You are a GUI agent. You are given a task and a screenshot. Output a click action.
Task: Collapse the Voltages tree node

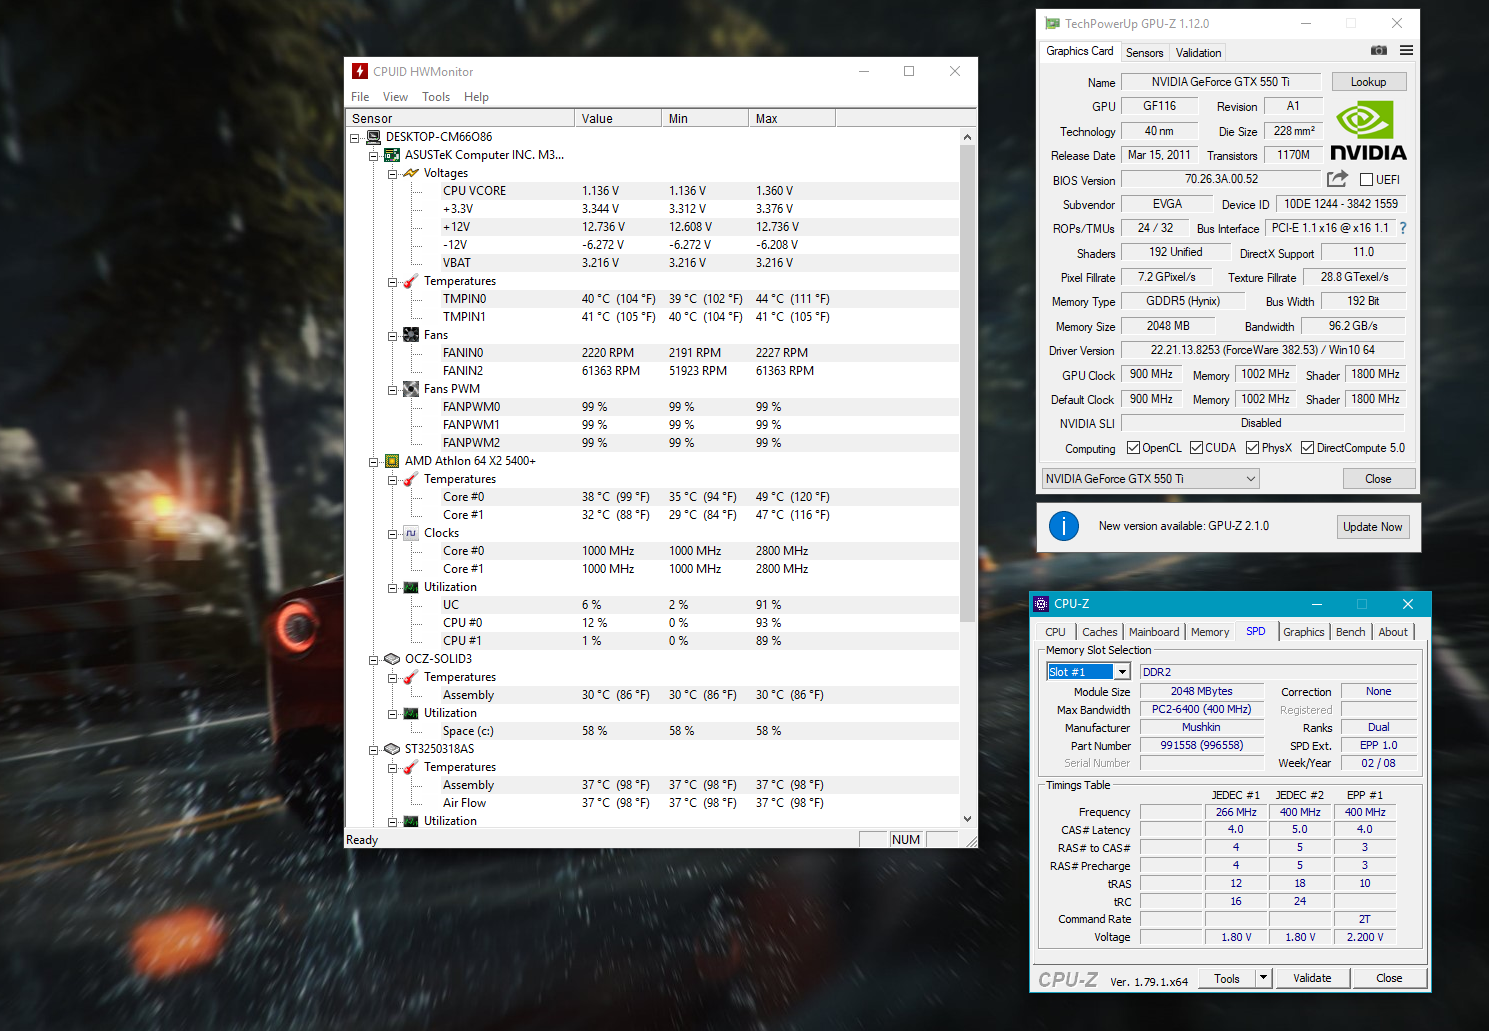tap(392, 174)
